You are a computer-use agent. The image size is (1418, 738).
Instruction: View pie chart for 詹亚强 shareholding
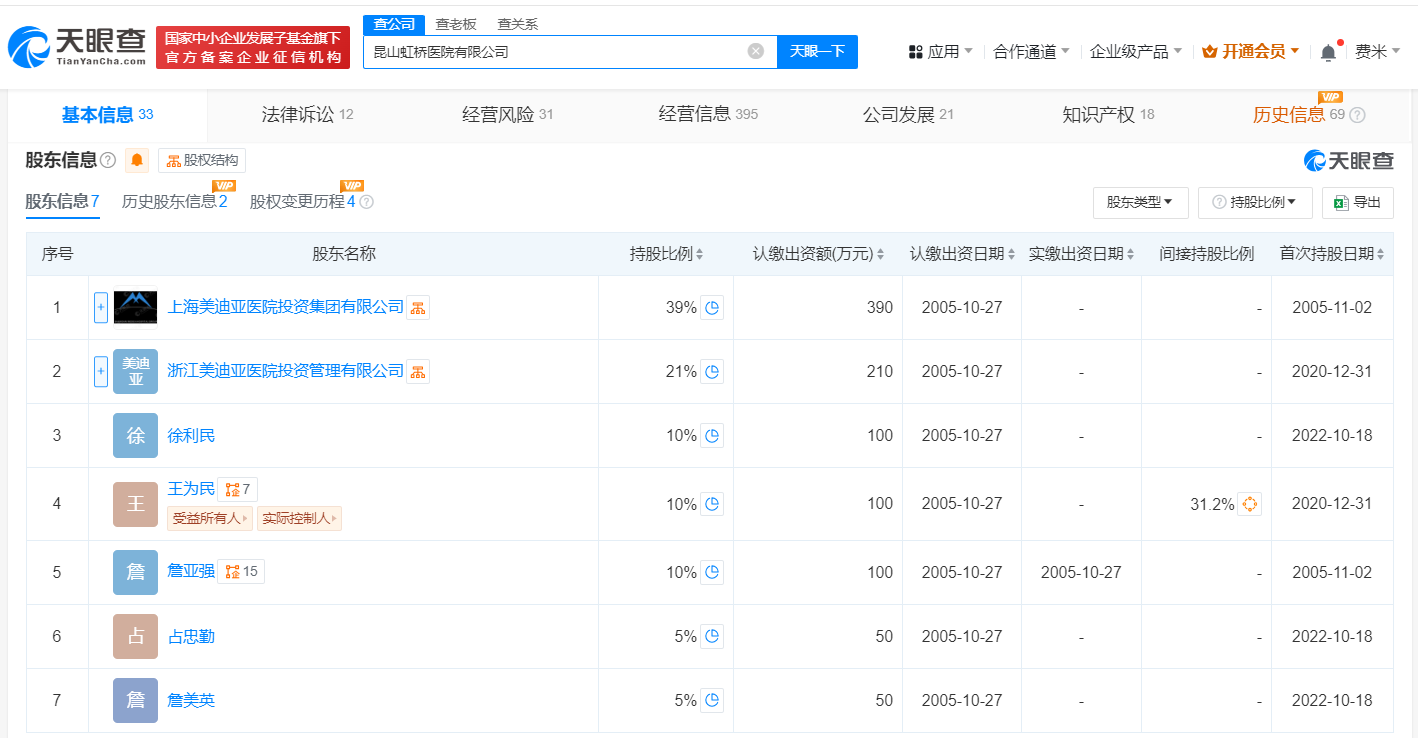712,572
